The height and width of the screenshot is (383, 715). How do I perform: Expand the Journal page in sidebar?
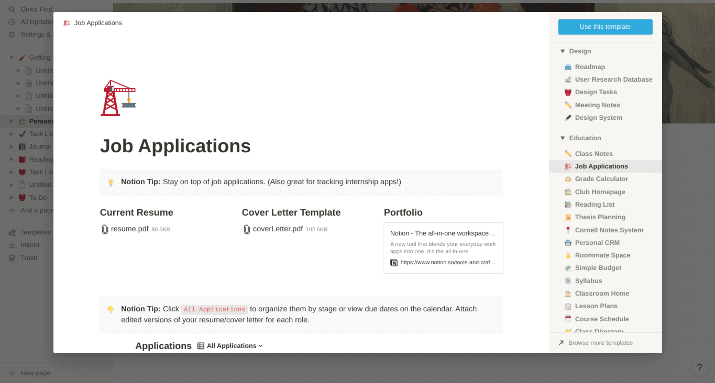12,147
